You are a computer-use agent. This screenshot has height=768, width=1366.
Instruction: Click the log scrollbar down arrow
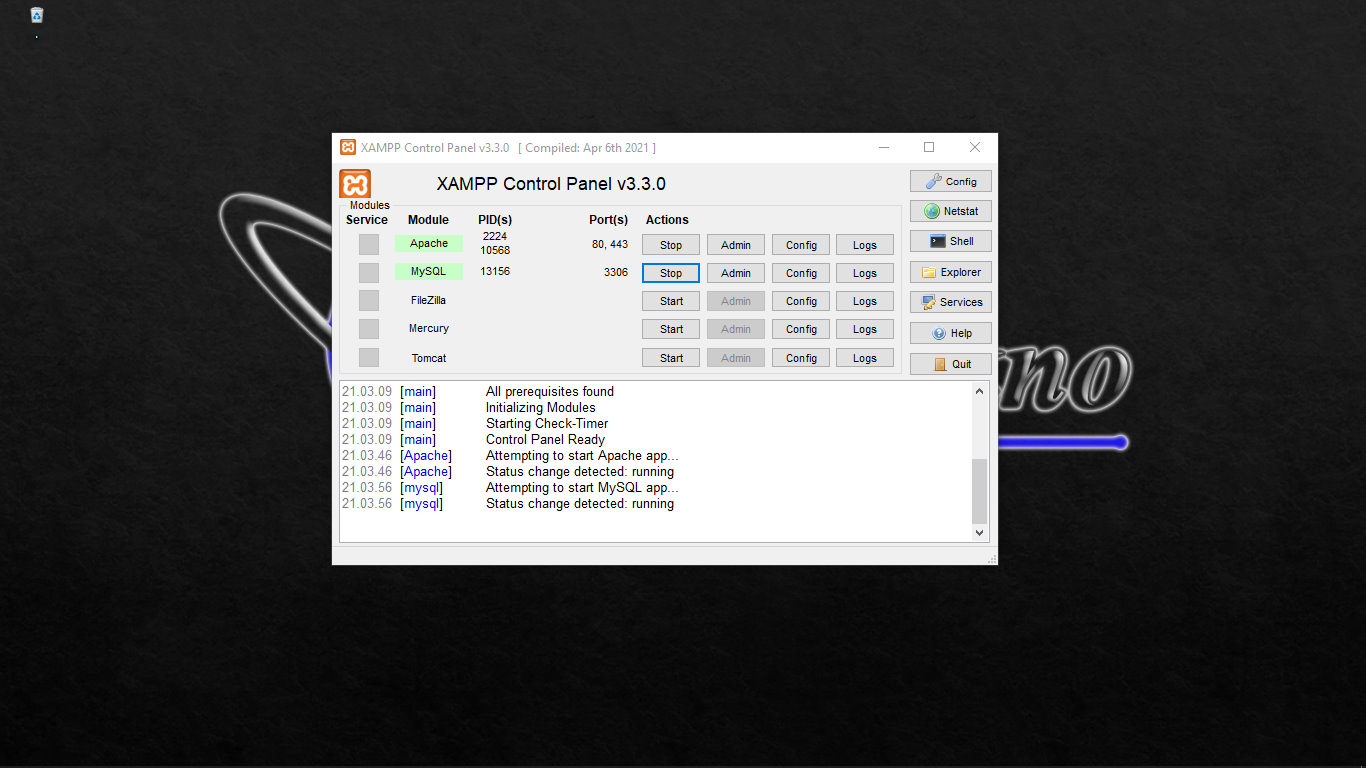click(980, 533)
